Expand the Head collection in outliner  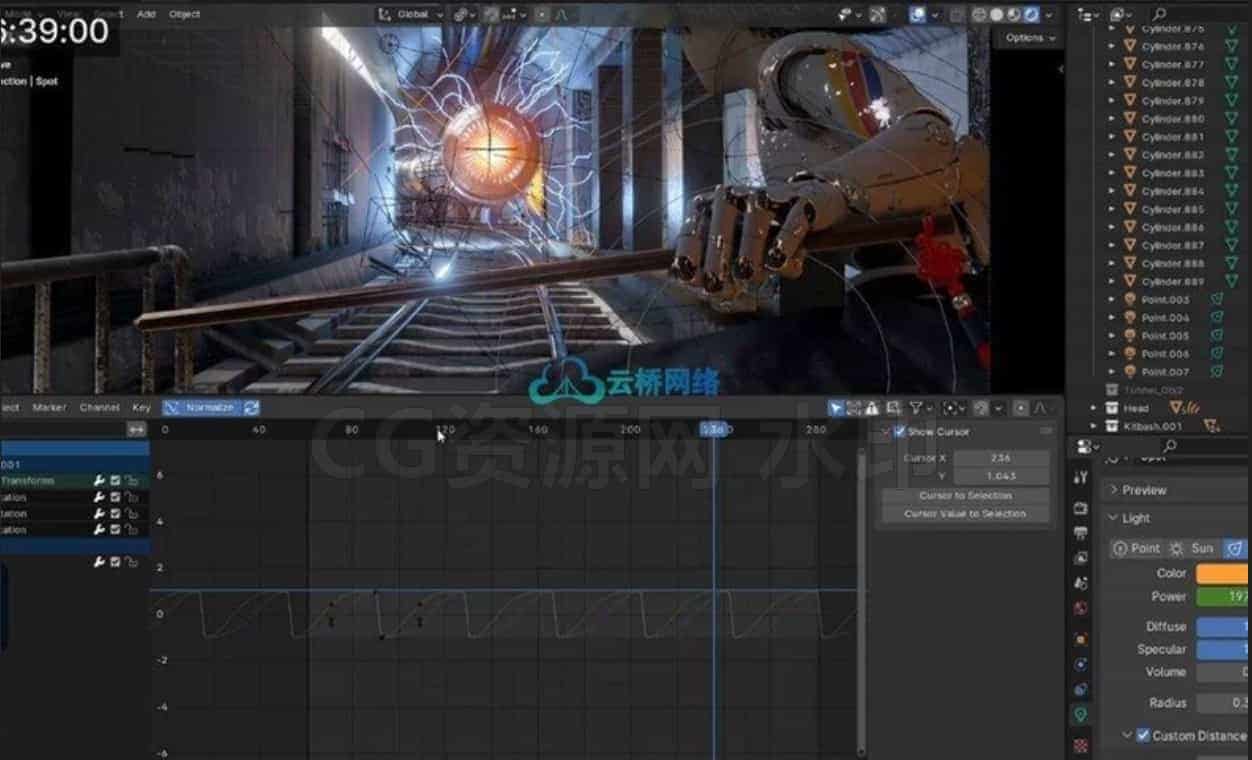tap(1094, 408)
